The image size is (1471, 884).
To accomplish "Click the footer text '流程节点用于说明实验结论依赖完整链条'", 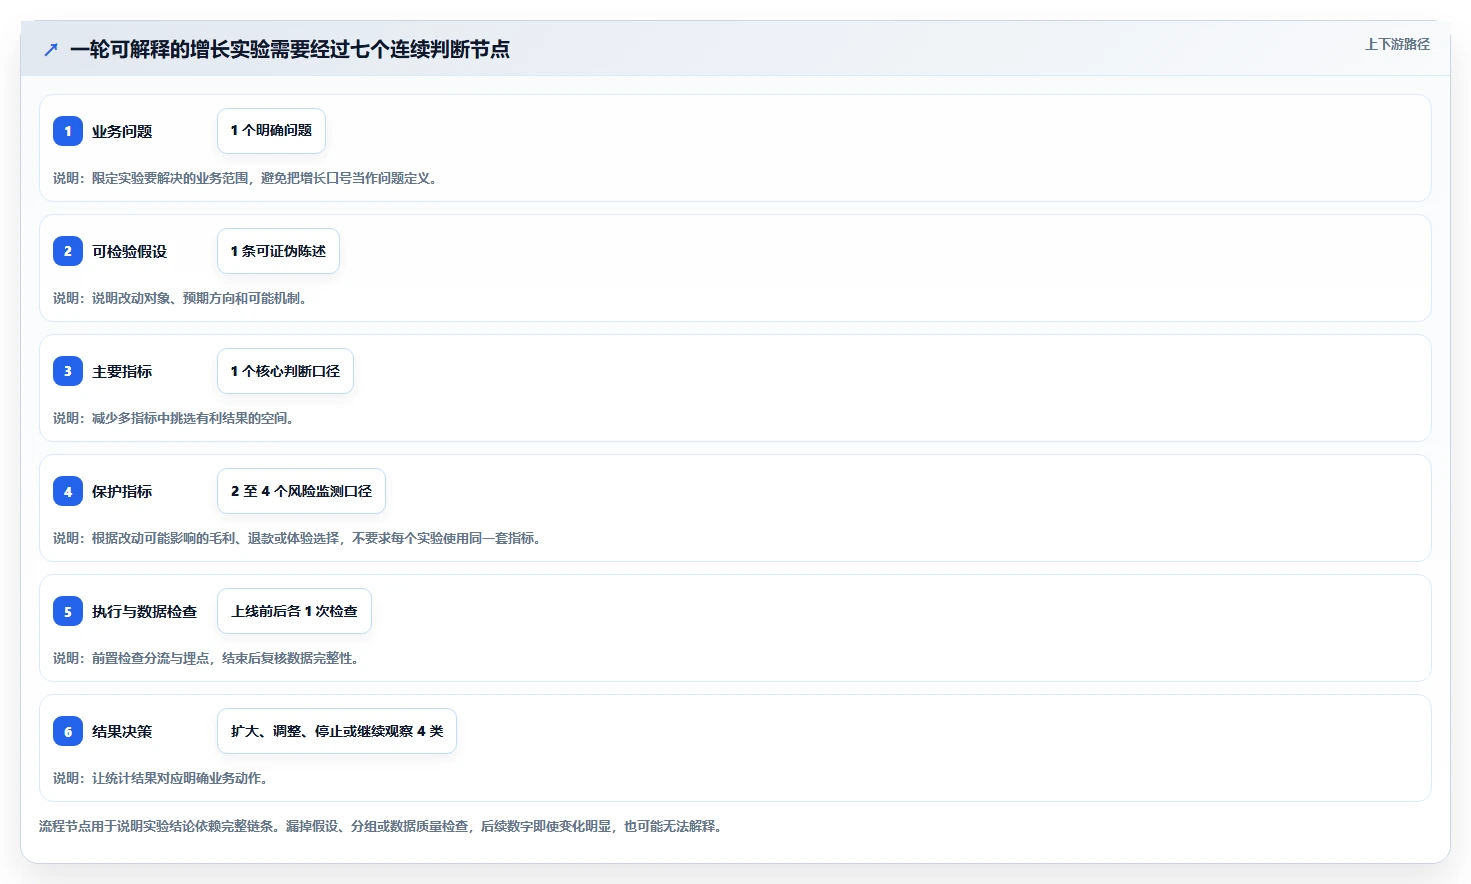I will click(156, 826).
